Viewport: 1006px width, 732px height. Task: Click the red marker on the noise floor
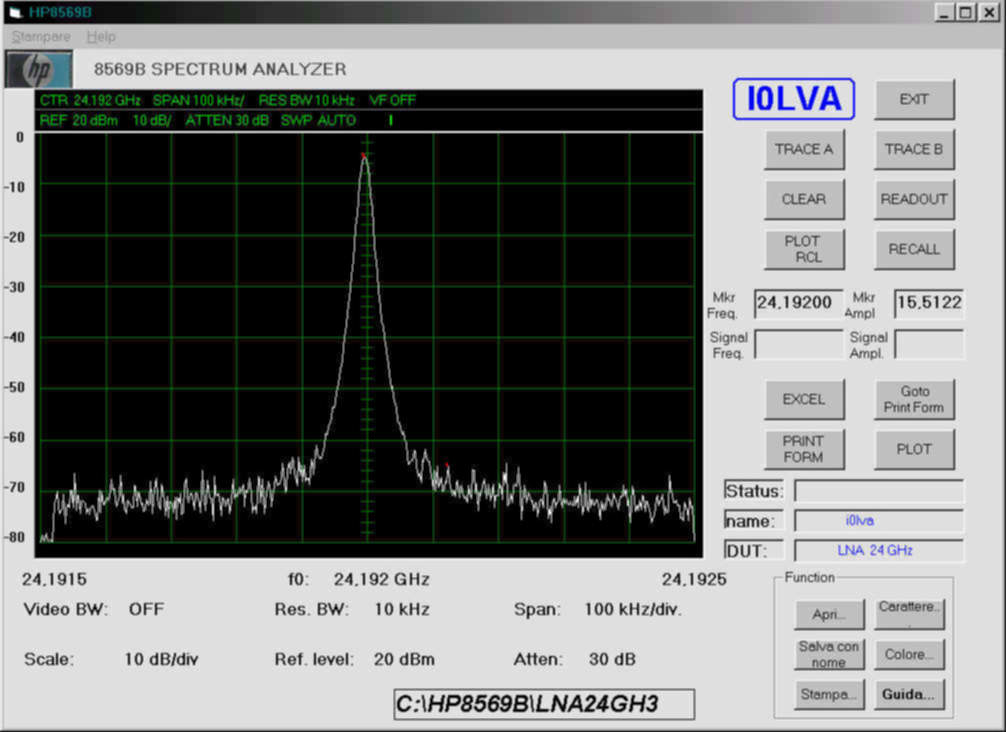(447, 464)
